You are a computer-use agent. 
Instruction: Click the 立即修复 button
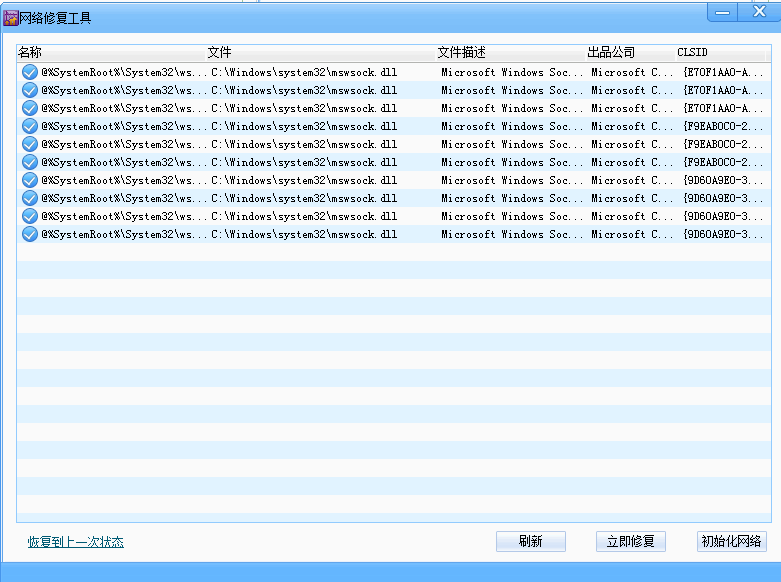click(x=631, y=541)
